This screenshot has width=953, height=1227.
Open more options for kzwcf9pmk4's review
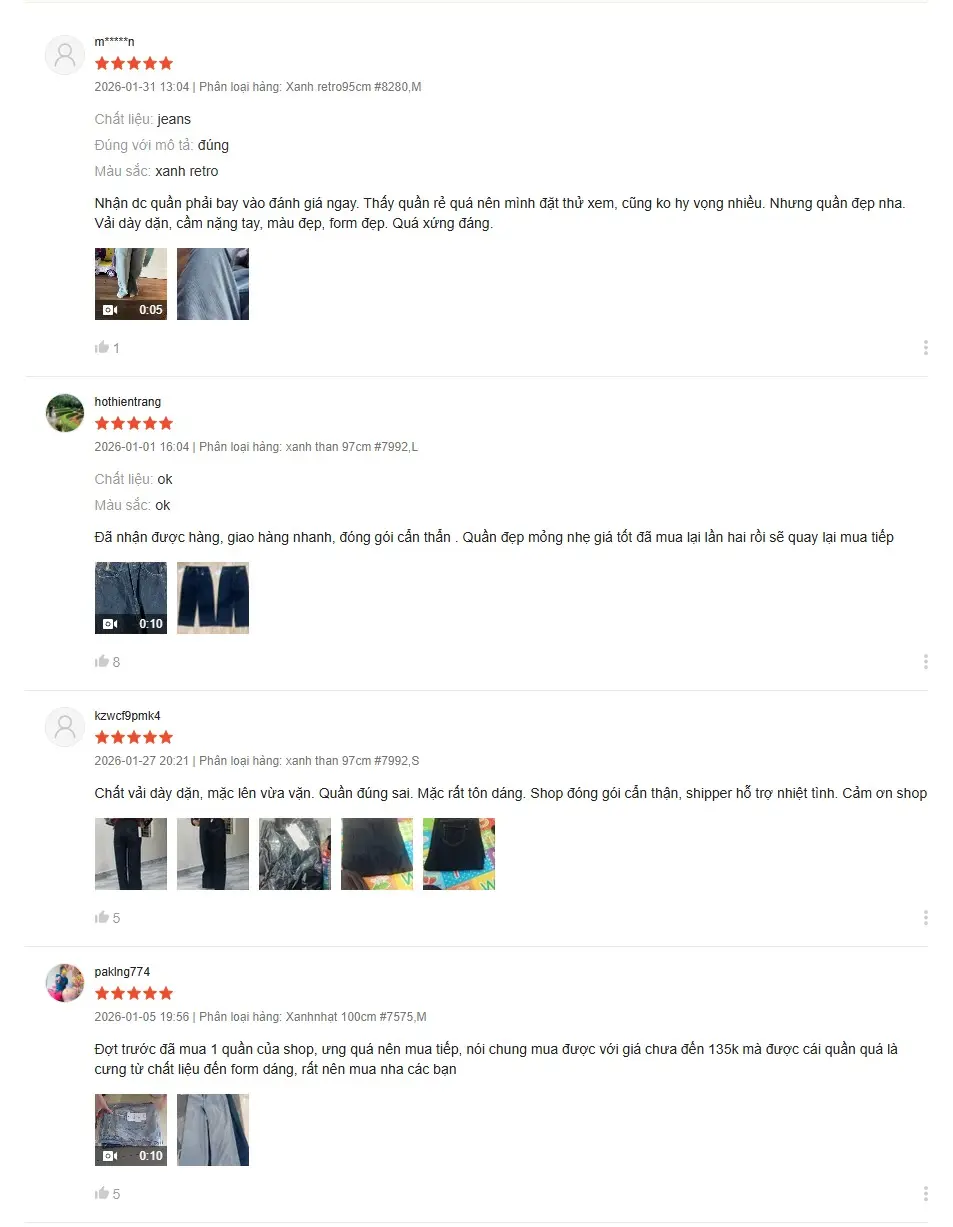click(x=925, y=918)
